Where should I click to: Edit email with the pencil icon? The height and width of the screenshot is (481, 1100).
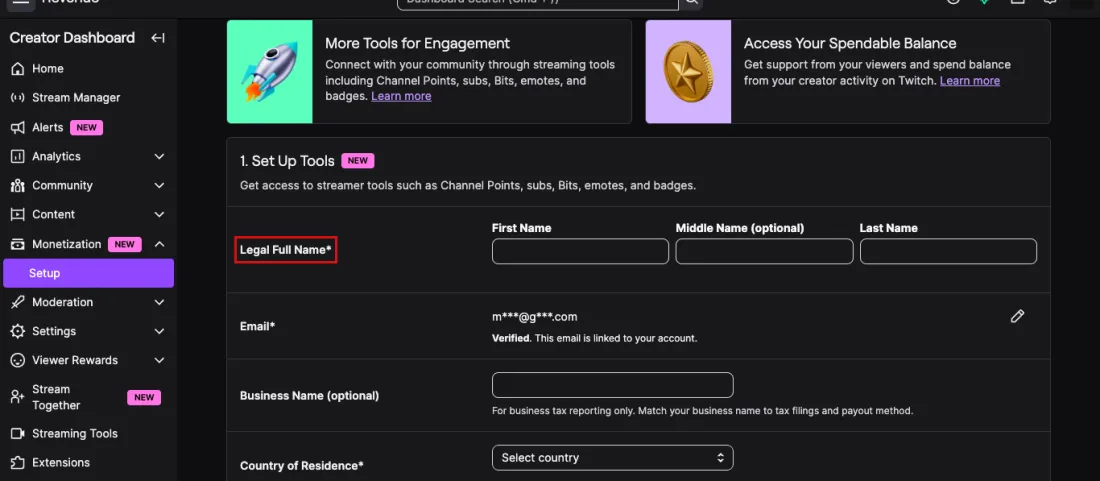(x=1017, y=316)
